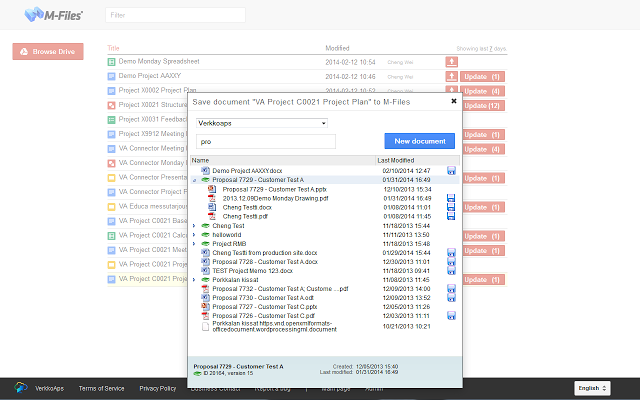Screen dimensions: 640x400
Task: Expand the Porkkalan kissat folder
Action: [194, 279]
